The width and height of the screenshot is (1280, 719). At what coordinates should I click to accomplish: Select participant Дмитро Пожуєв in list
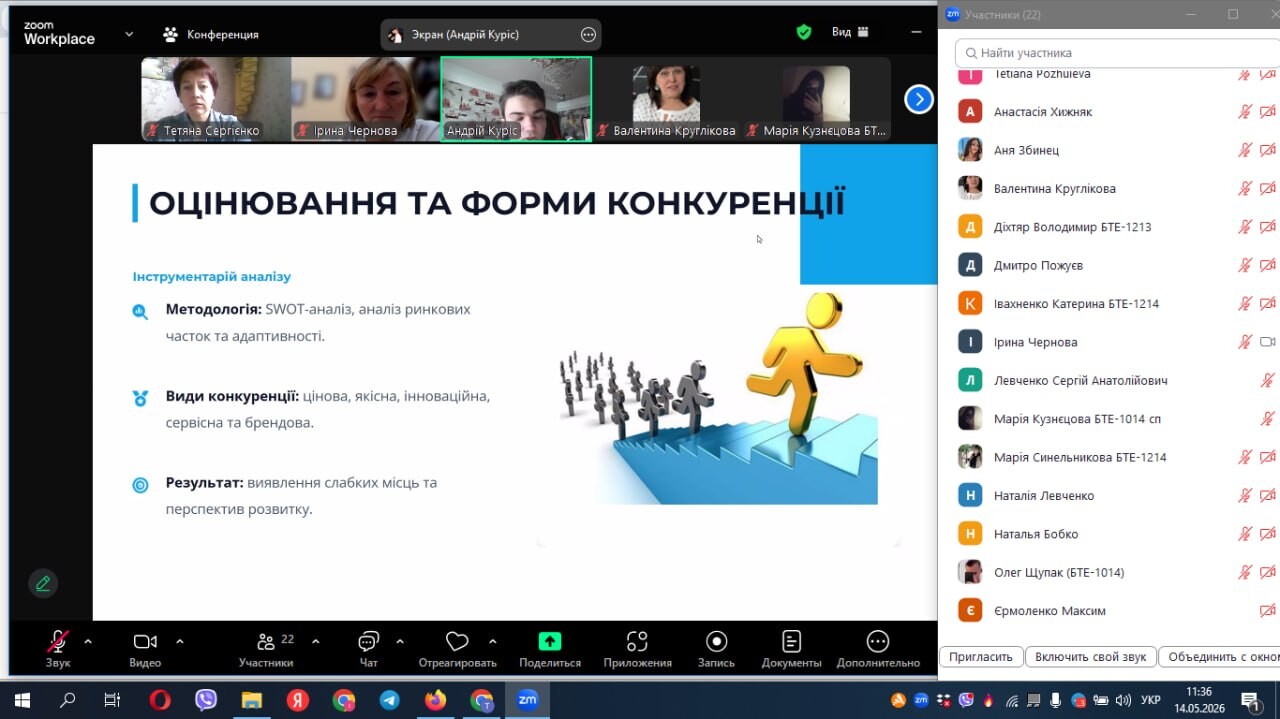1109,265
